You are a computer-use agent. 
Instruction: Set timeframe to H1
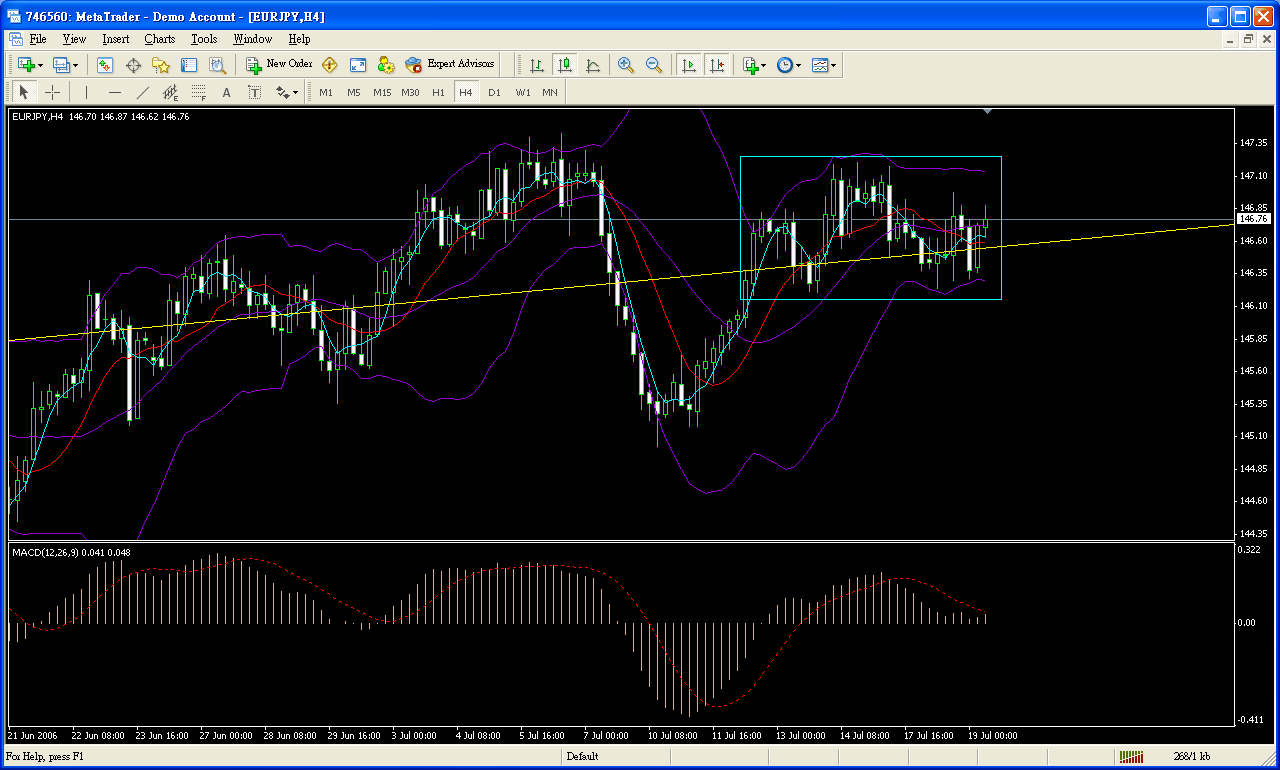(x=438, y=92)
